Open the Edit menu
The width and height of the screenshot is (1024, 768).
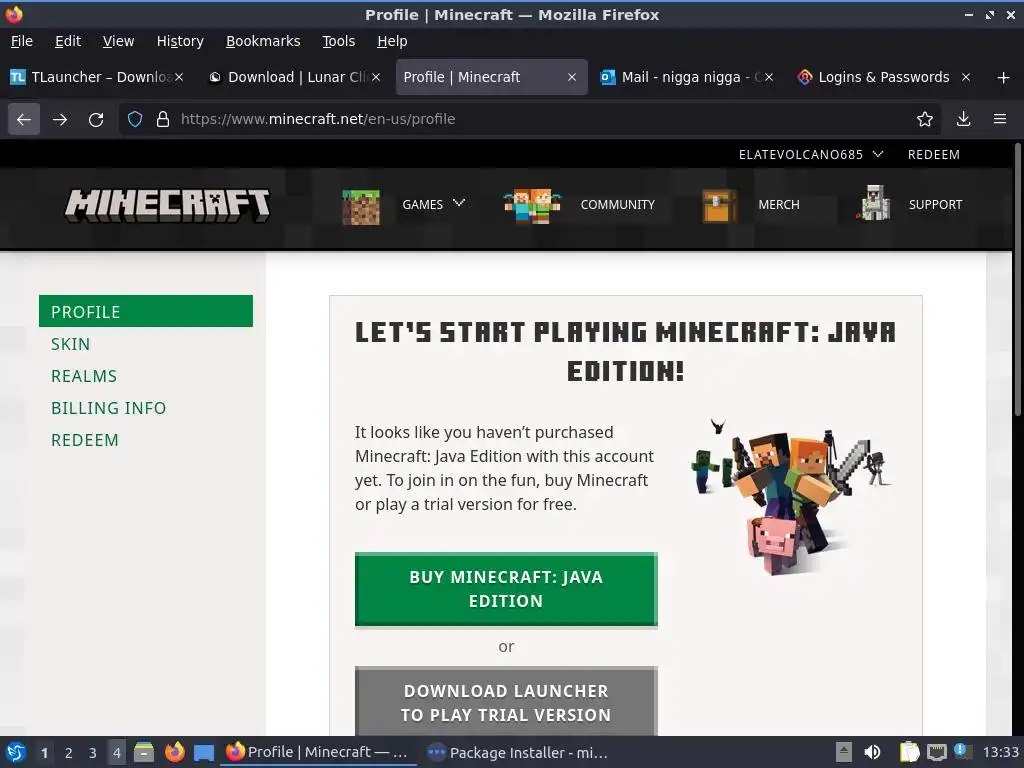[x=68, y=41]
